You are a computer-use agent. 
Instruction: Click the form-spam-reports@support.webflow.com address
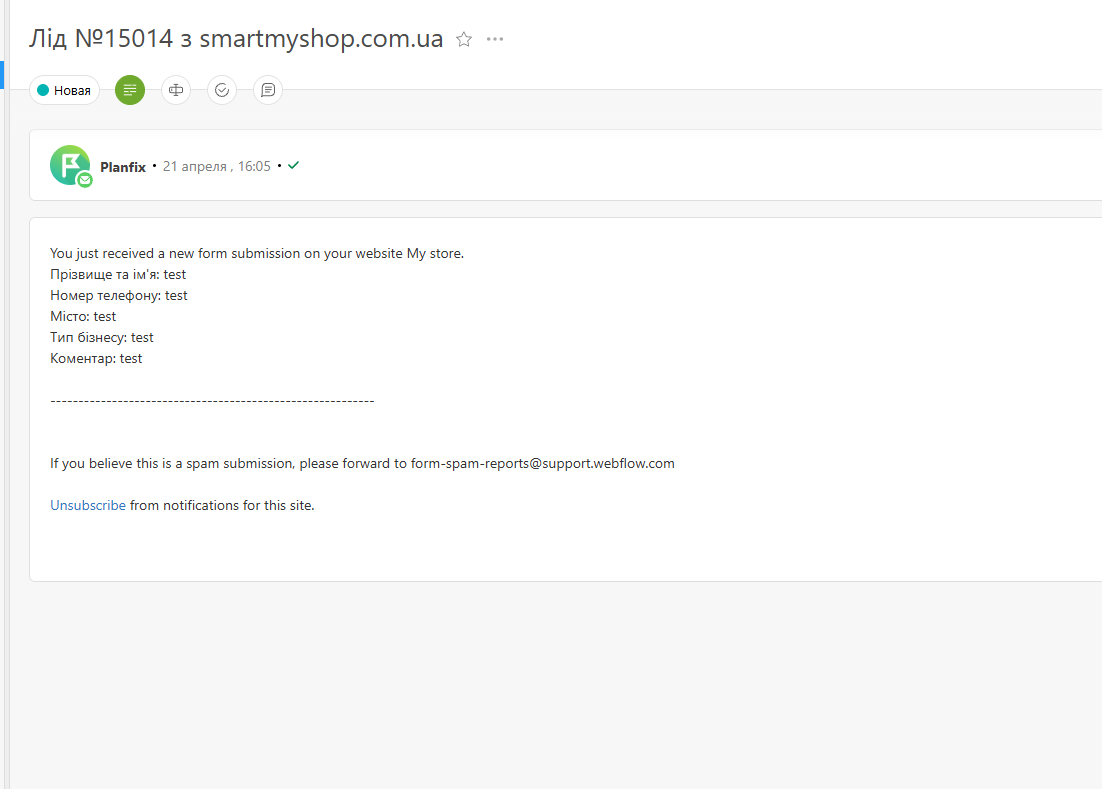click(543, 464)
